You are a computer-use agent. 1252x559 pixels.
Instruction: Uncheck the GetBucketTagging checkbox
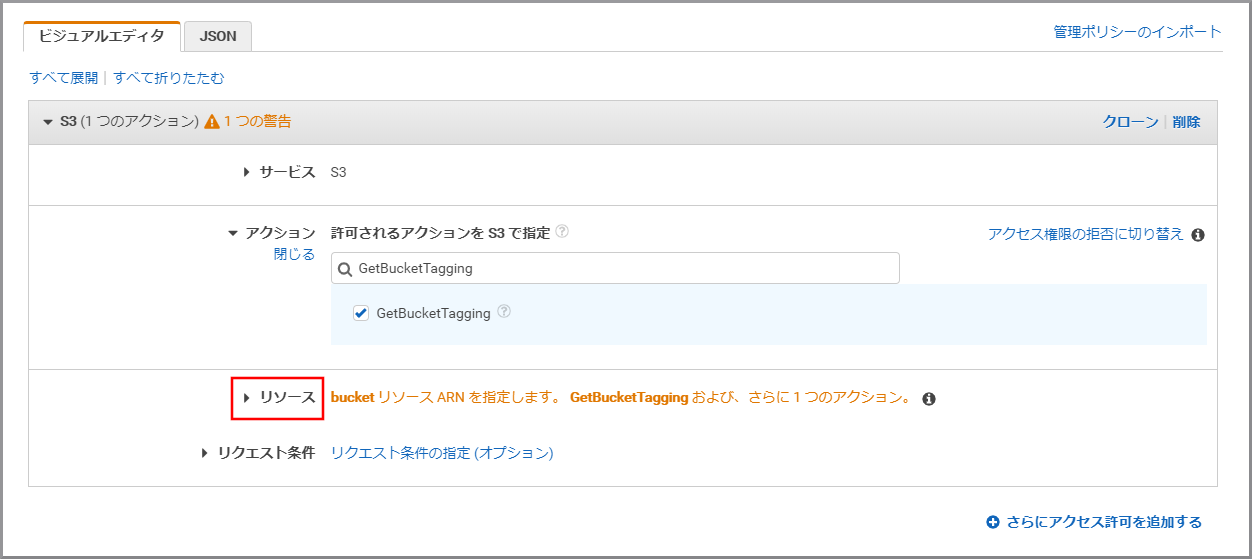(x=361, y=313)
